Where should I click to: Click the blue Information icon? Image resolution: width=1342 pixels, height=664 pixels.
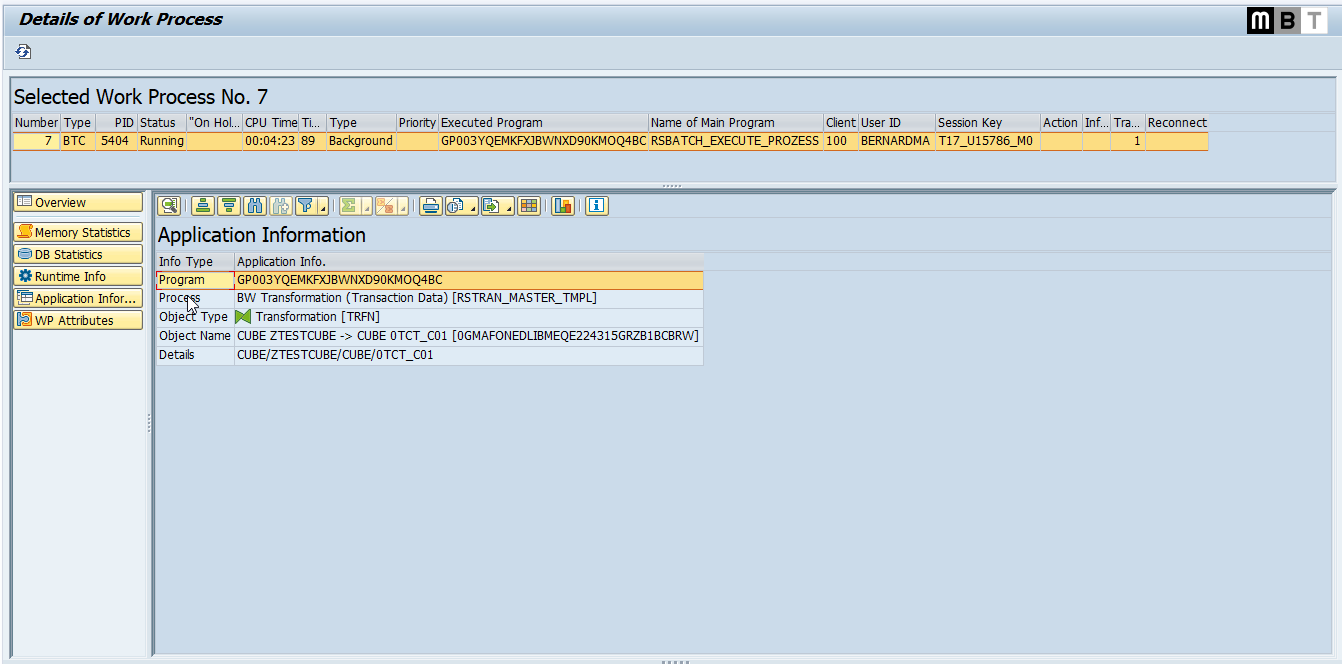click(x=597, y=206)
